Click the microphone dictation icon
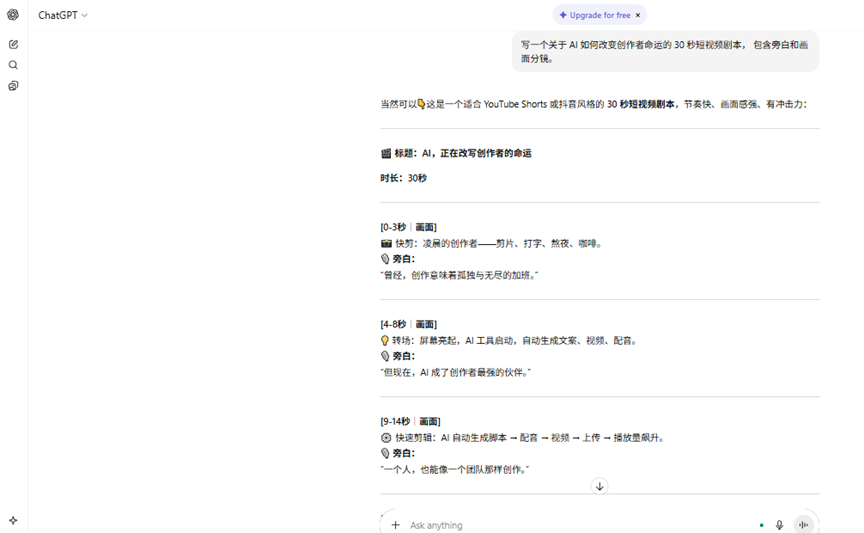Viewport: 864px width, 533px height. click(779, 525)
